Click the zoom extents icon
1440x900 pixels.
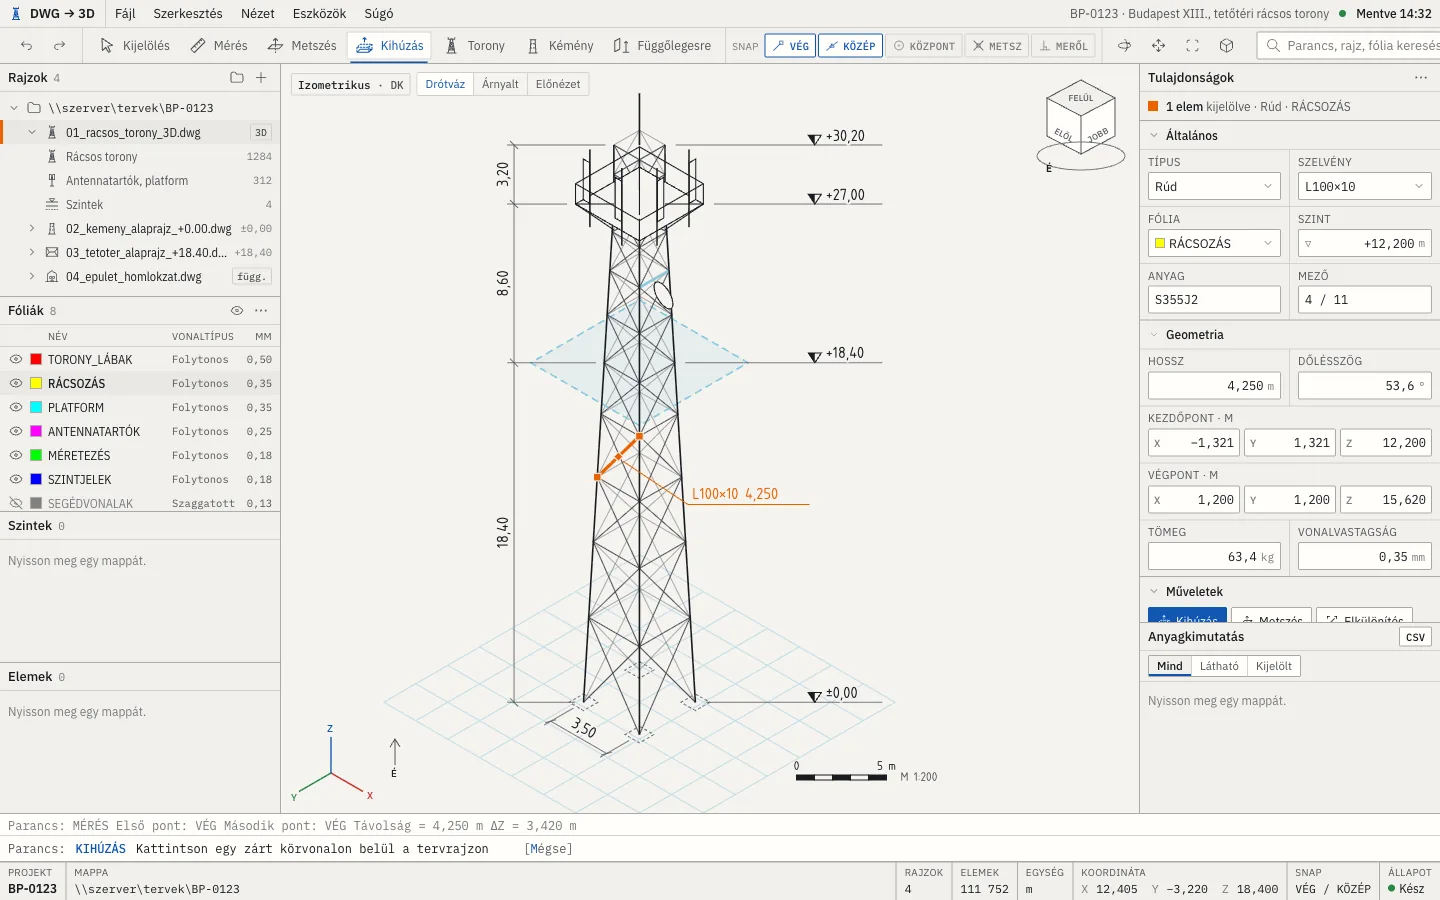pyautogui.click(x=1193, y=46)
